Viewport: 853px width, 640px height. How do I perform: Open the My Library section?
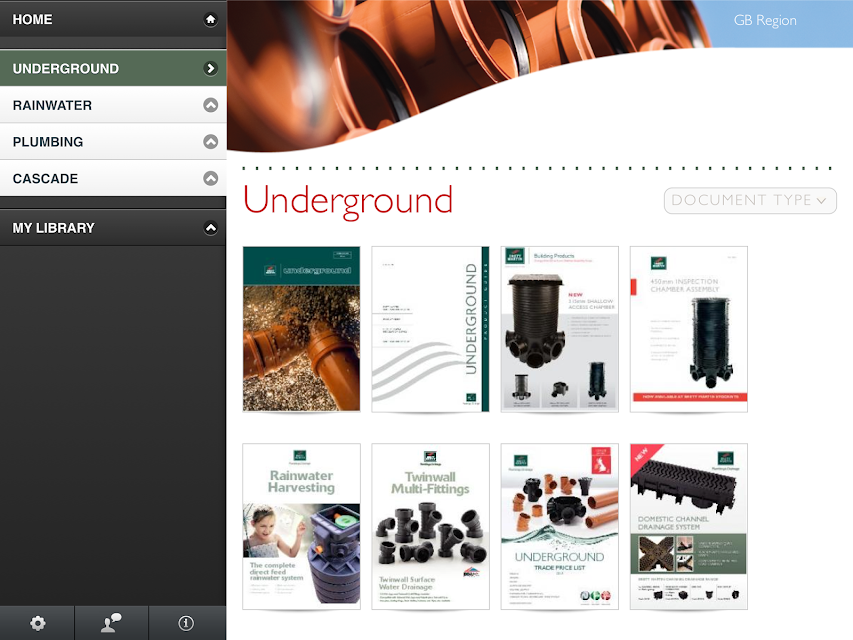(x=113, y=227)
